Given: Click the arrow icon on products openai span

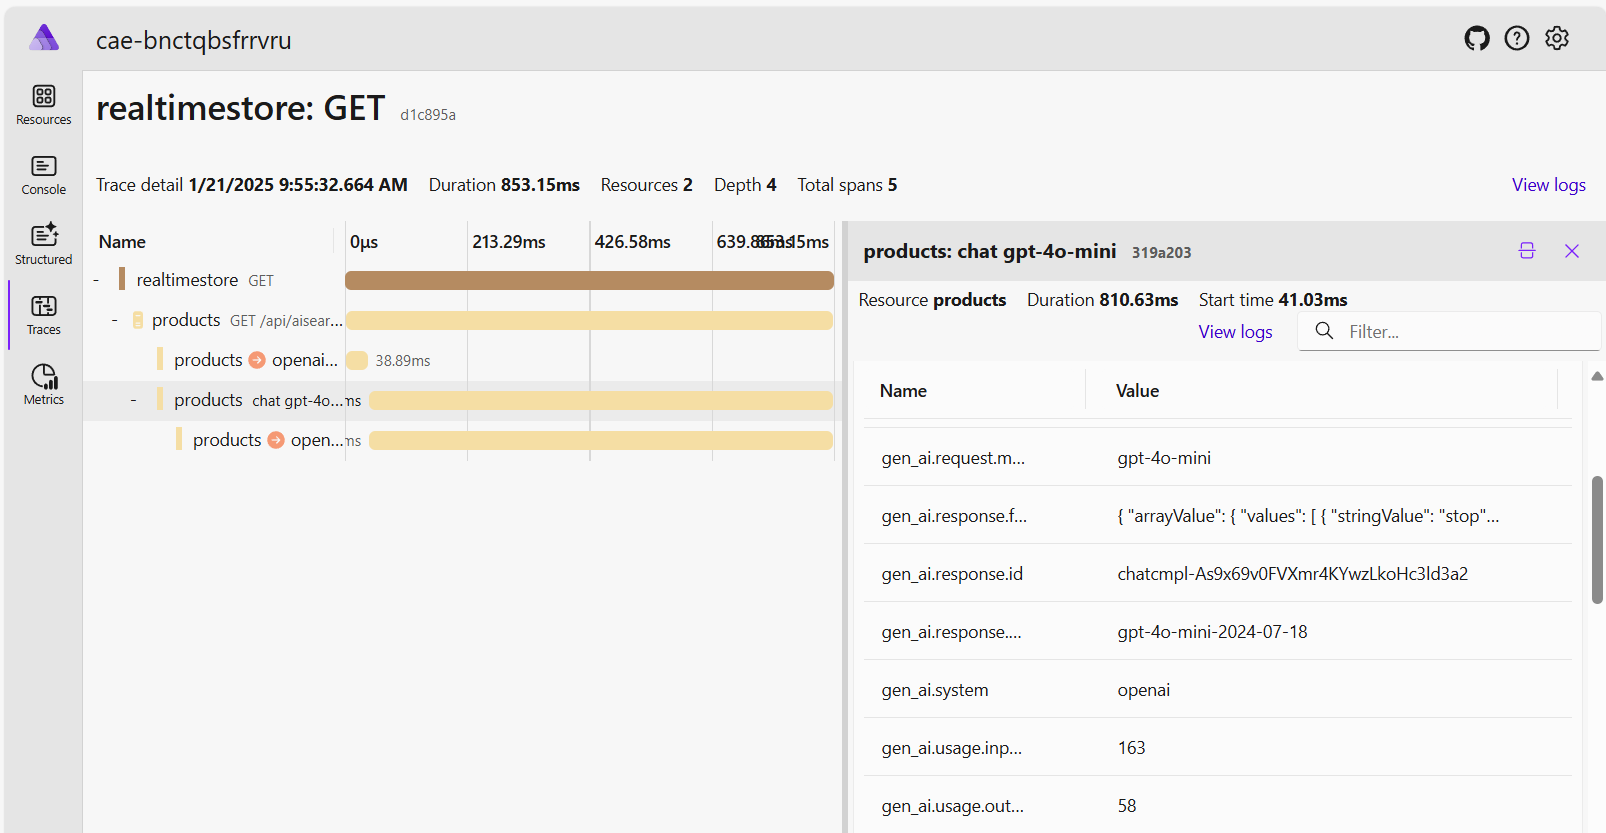Looking at the screenshot, I should pyautogui.click(x=257, y=360).
